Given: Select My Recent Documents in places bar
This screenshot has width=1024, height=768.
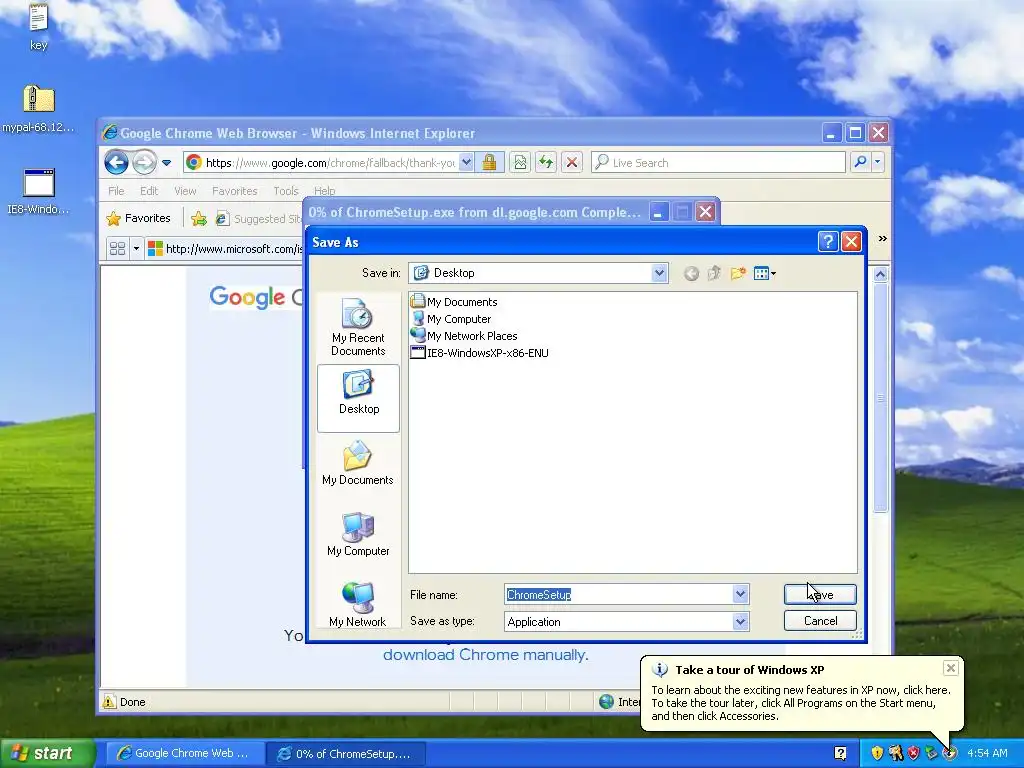Looking at the screenshot, I should [x=358, y=327].
